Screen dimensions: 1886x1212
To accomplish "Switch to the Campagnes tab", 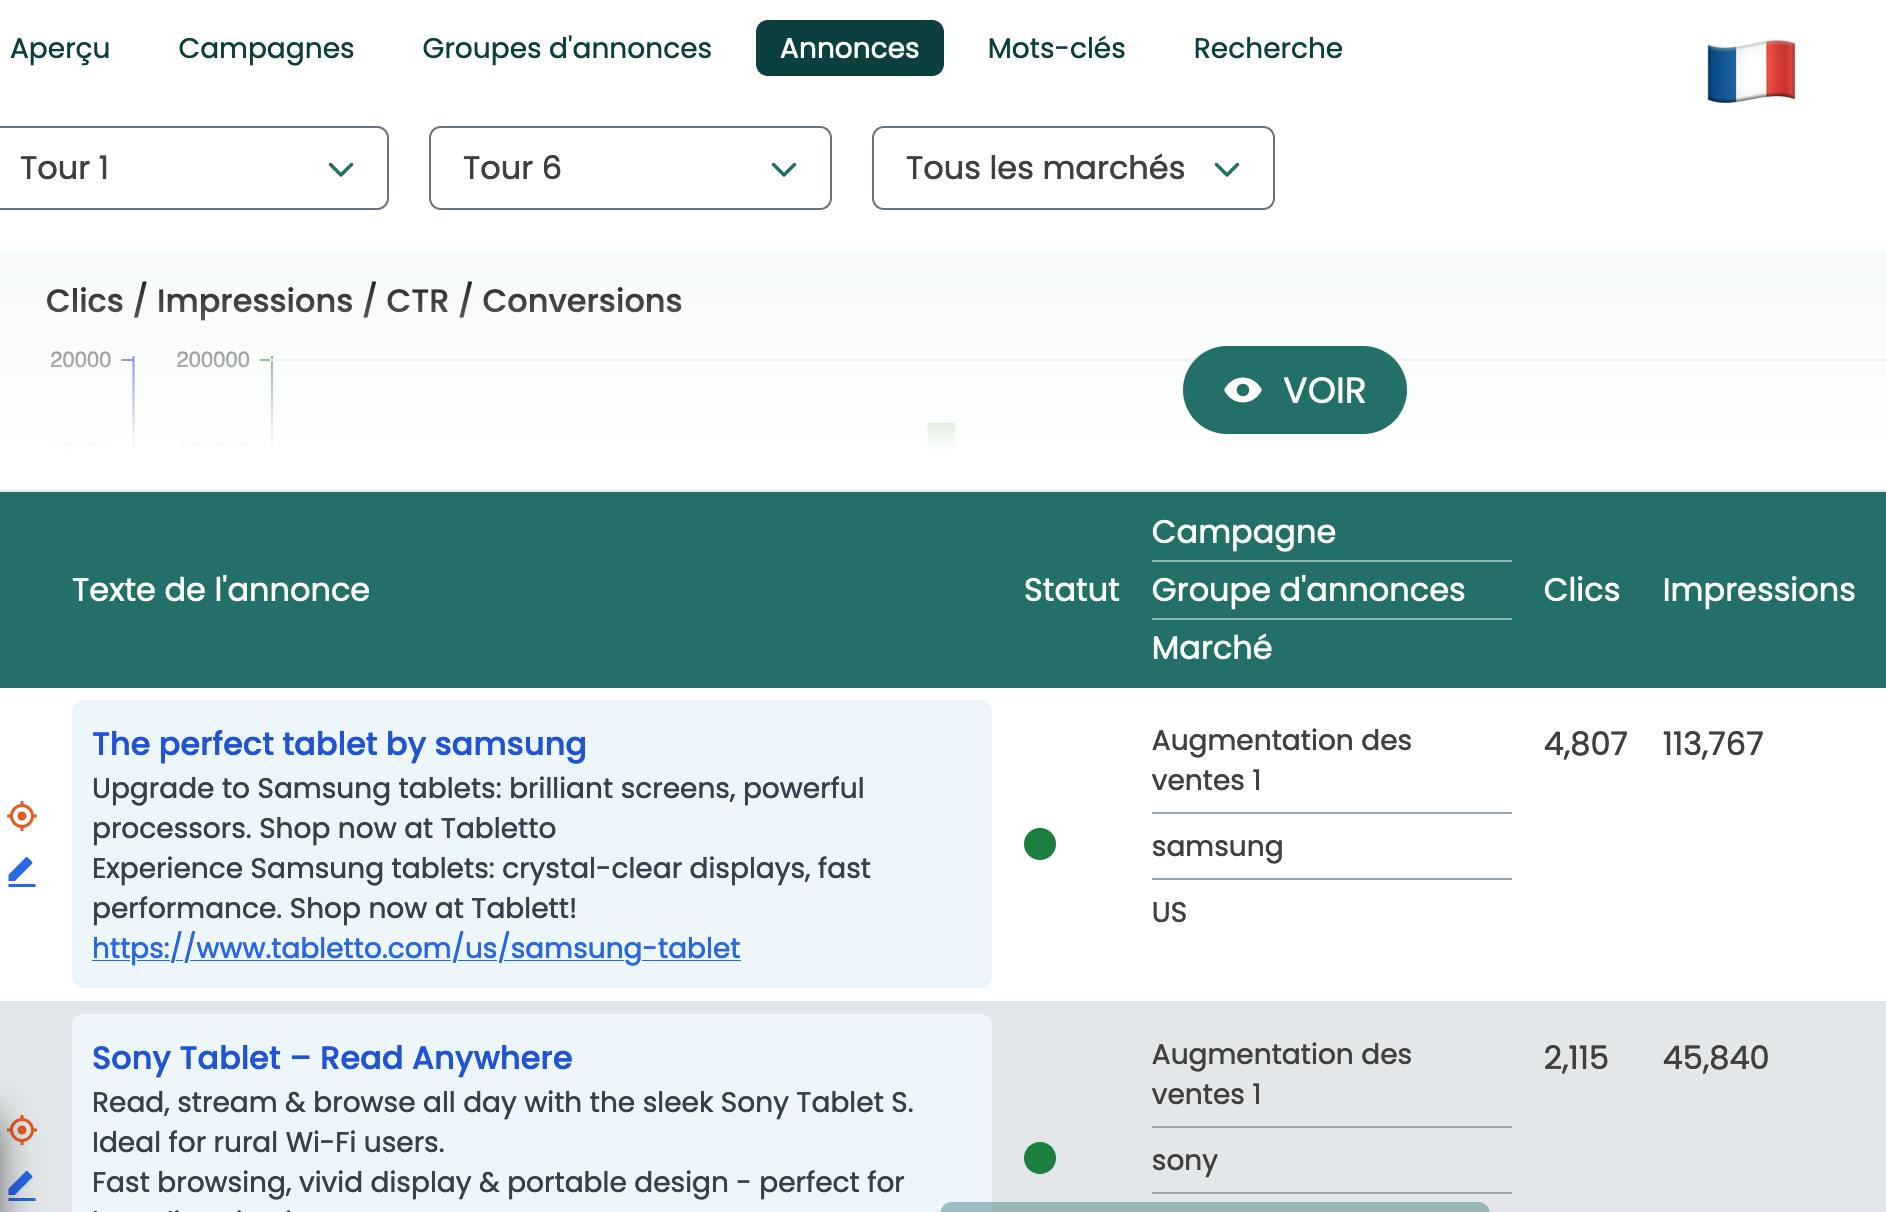I will 266,48.
